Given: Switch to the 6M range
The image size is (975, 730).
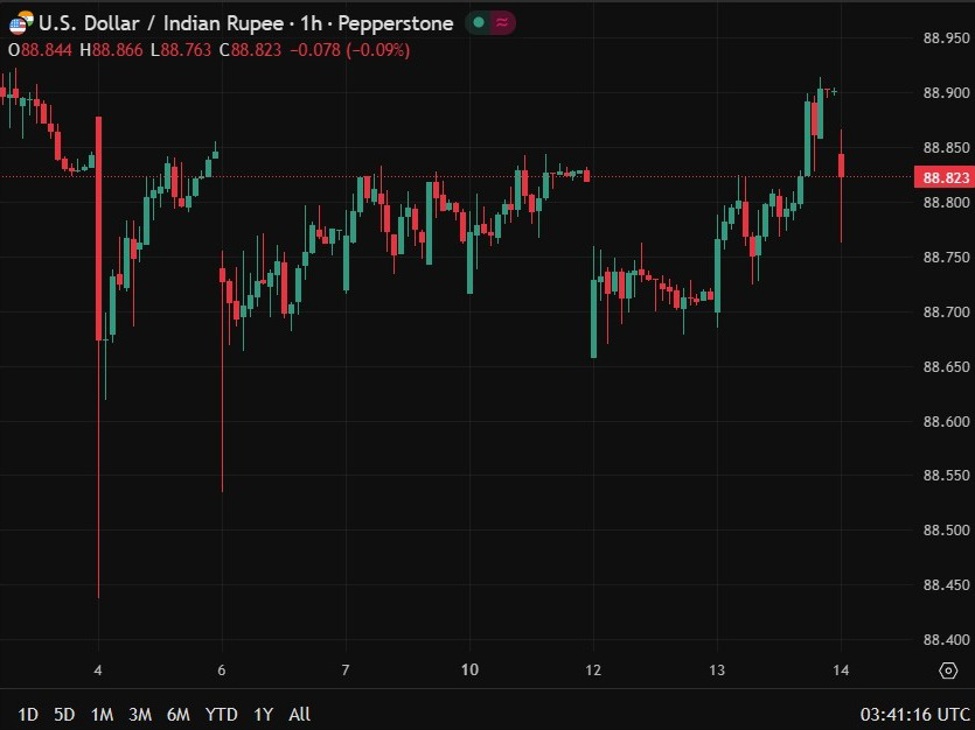Looking at the screenshot, I should pyautogui.click(x=178, y=714).
